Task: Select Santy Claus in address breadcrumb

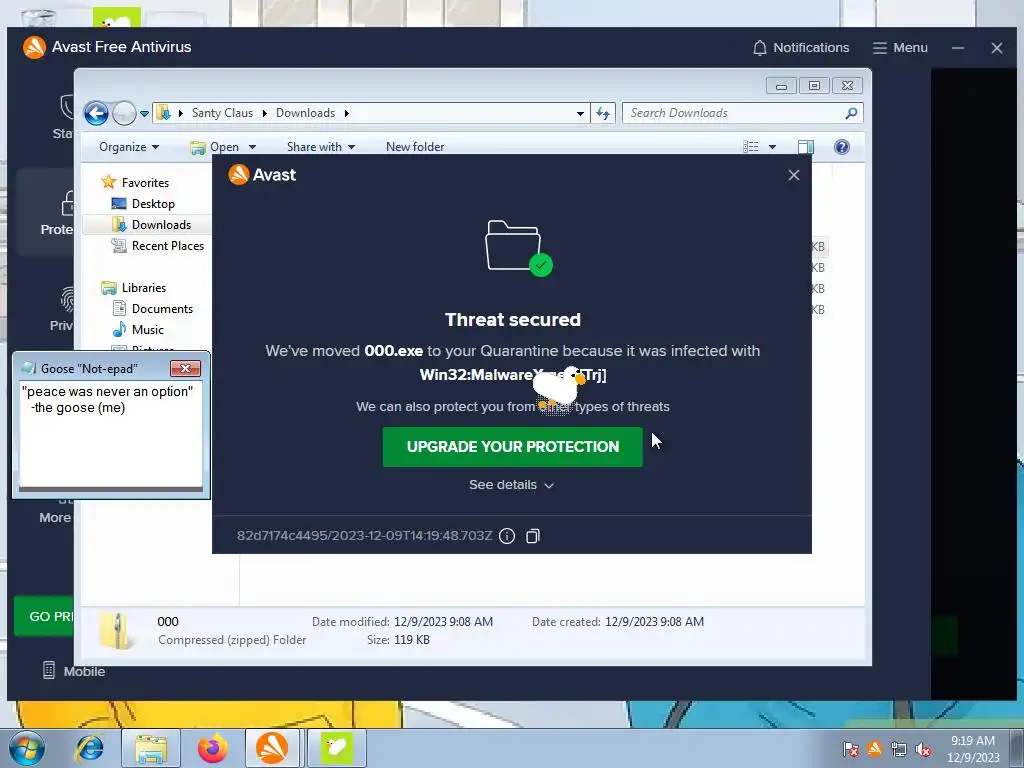Action: 222,113
